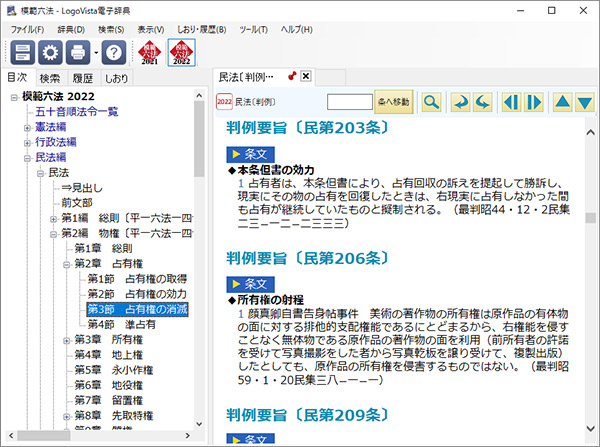Viewport: 600px width, 447px height.
Task: Click the tree panel vertical scrollbar thumb
Action: (x=199, y=140)
